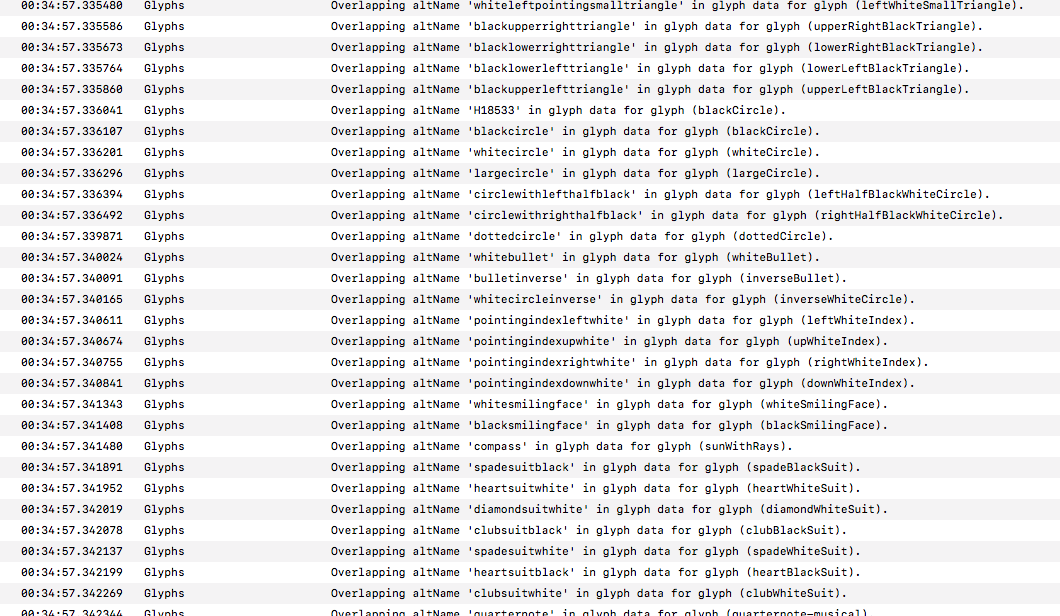1060x616 pixels.
Task: Click the message for 'circlewithlefthalfblack'
Action: click(x=660, y=194)
